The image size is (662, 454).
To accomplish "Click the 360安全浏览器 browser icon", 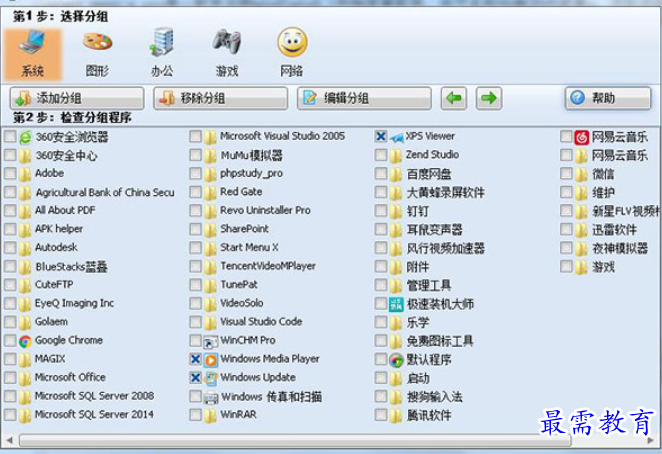I will pos(25,137).
